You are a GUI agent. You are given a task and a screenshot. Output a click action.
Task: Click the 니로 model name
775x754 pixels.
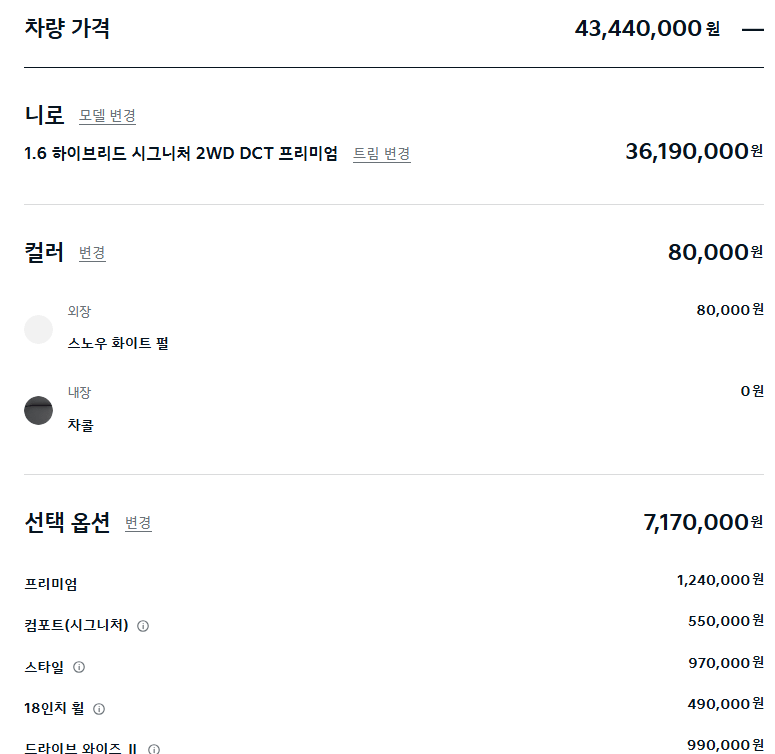point(44,115)
